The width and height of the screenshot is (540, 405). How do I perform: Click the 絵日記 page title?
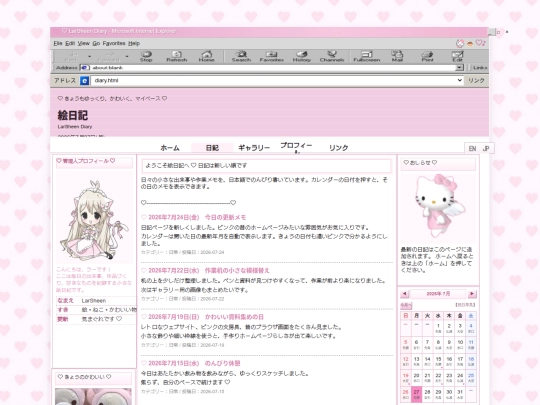click(x=73, y=115)
